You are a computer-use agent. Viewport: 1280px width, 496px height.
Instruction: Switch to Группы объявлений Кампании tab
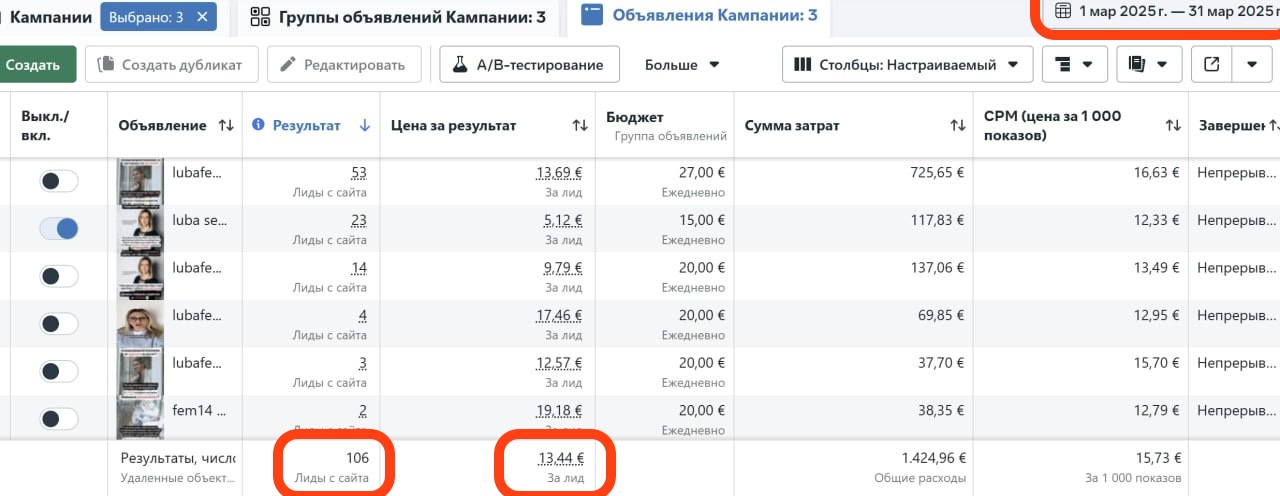click(398, 16)
